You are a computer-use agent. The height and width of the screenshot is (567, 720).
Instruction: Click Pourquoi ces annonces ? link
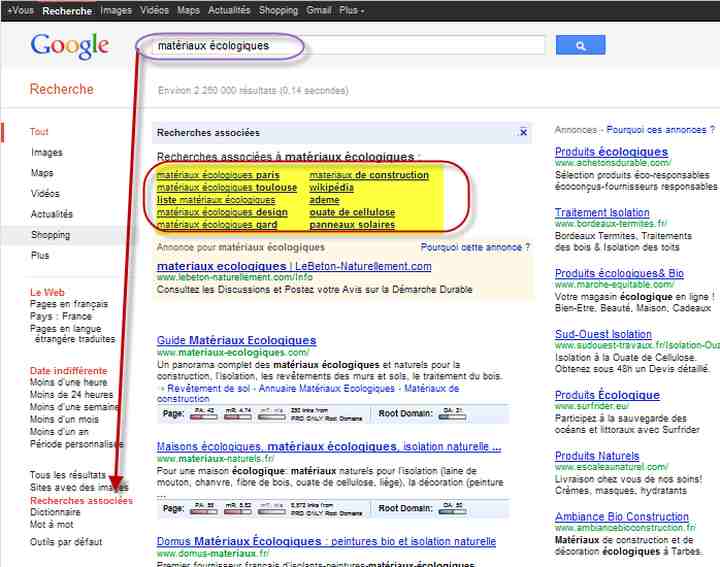click(x=661, y=130)
